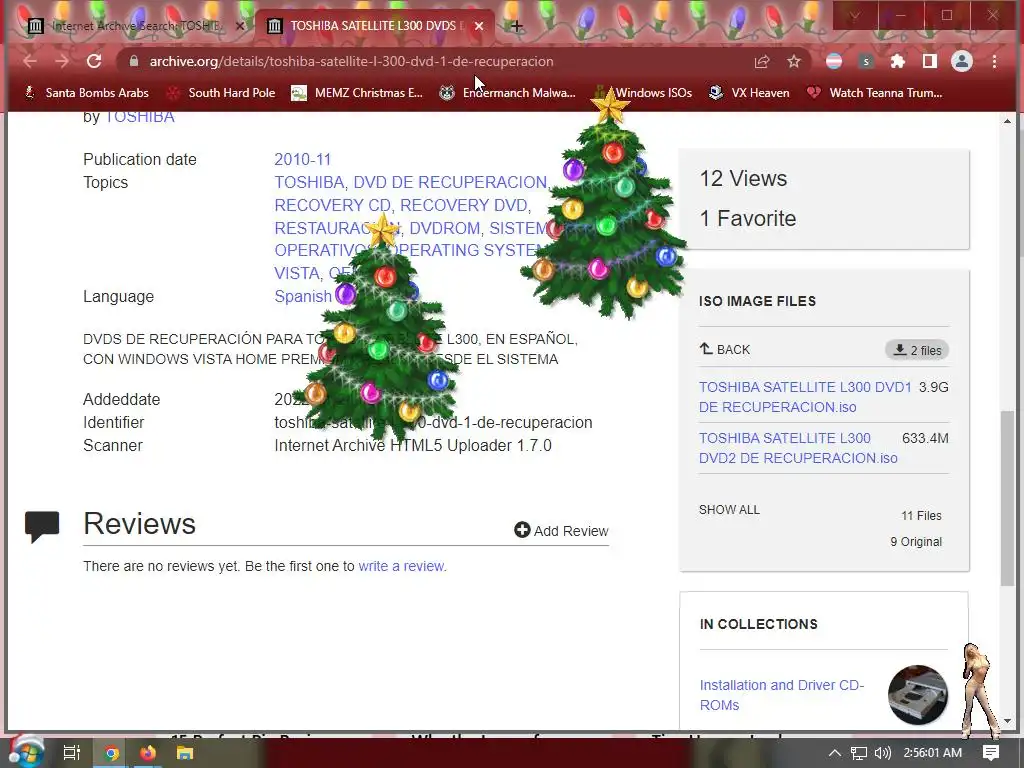Open the DVDROM topic link

point(445,228)
